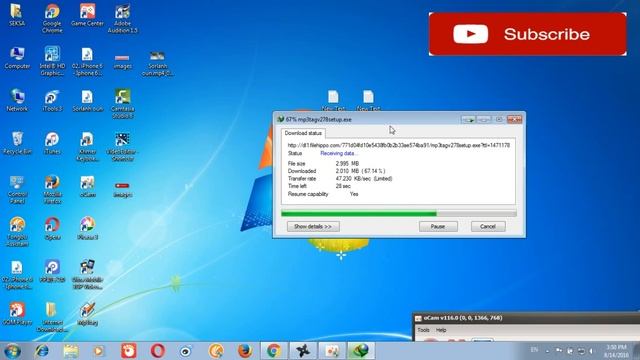This screenshot has height=360, width=640.
Task: Select the Network desktop icon
Action: coord(17,100)
